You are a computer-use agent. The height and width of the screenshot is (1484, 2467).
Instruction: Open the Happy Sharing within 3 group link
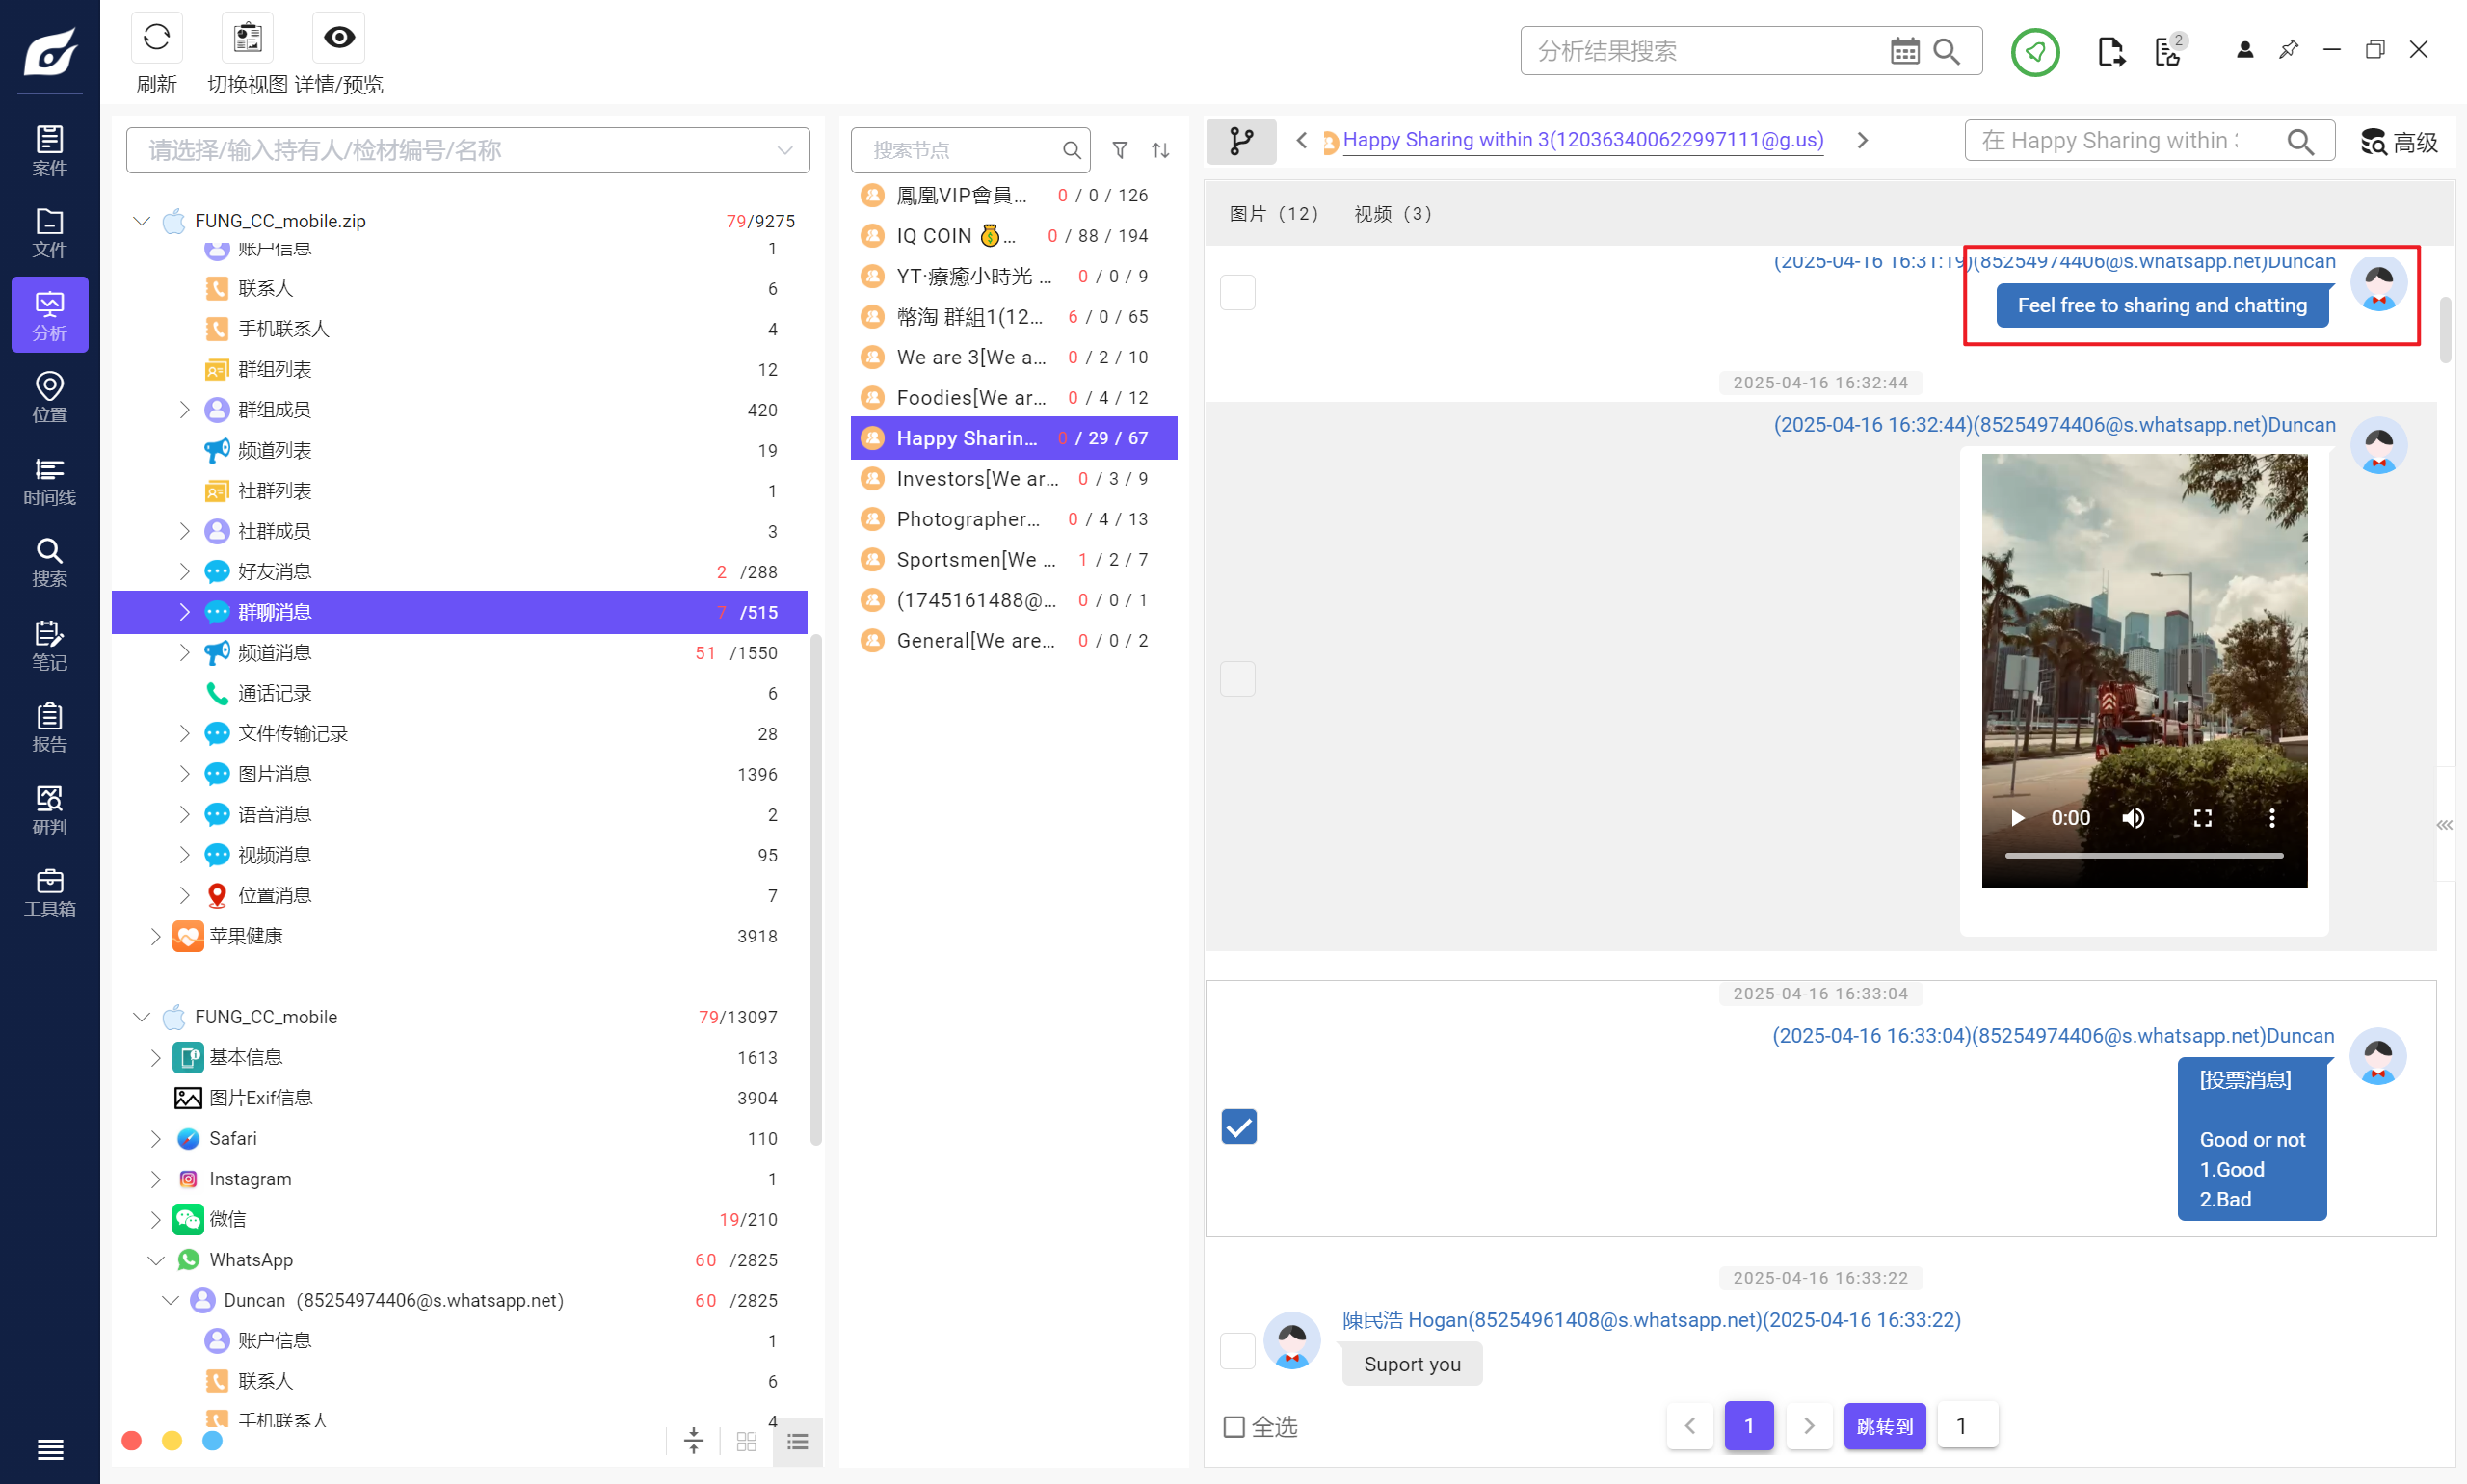1582,140
